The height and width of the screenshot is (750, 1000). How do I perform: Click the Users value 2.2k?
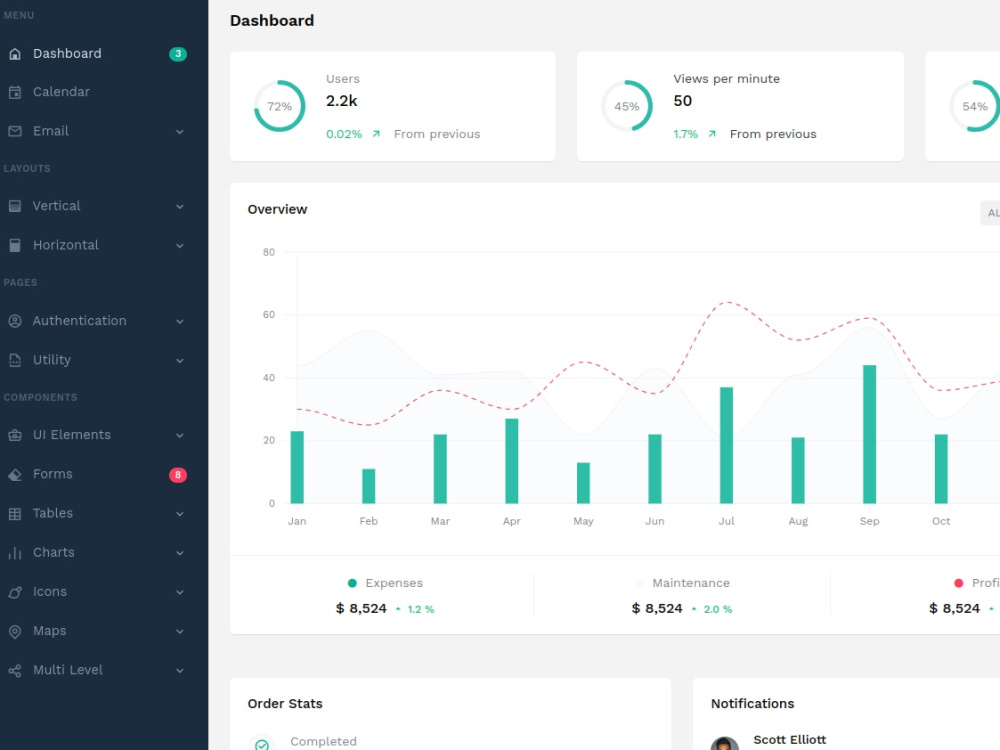coord(342,101)
